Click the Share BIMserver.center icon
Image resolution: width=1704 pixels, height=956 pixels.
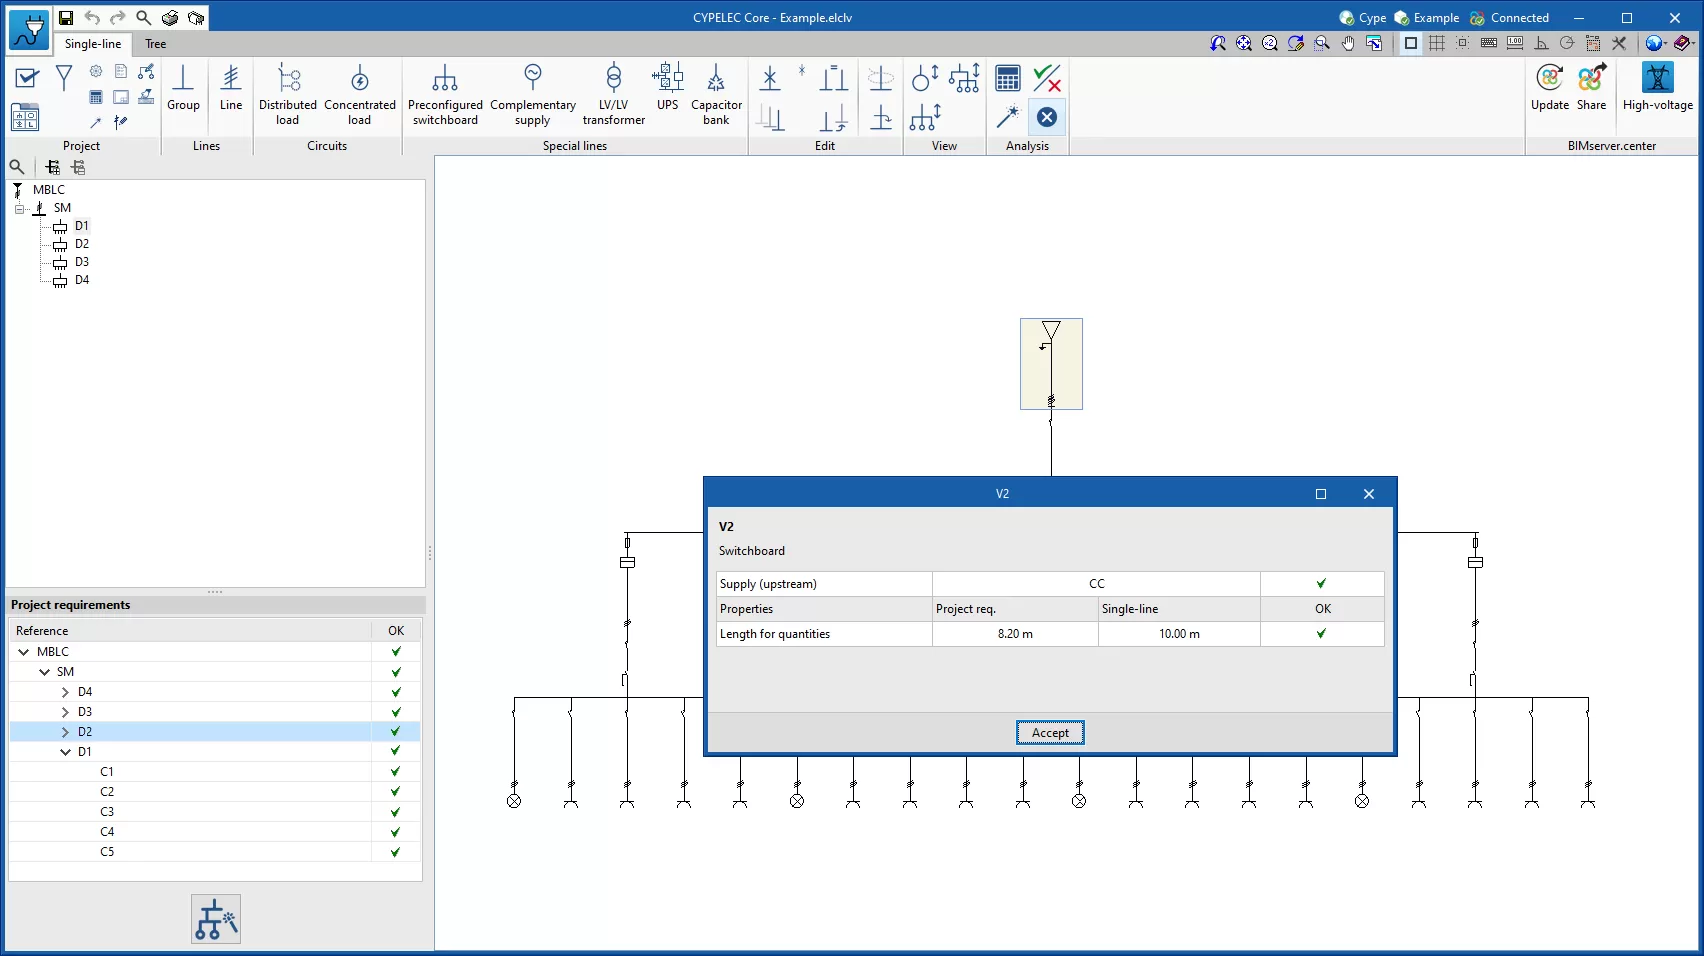(1591, 88)
